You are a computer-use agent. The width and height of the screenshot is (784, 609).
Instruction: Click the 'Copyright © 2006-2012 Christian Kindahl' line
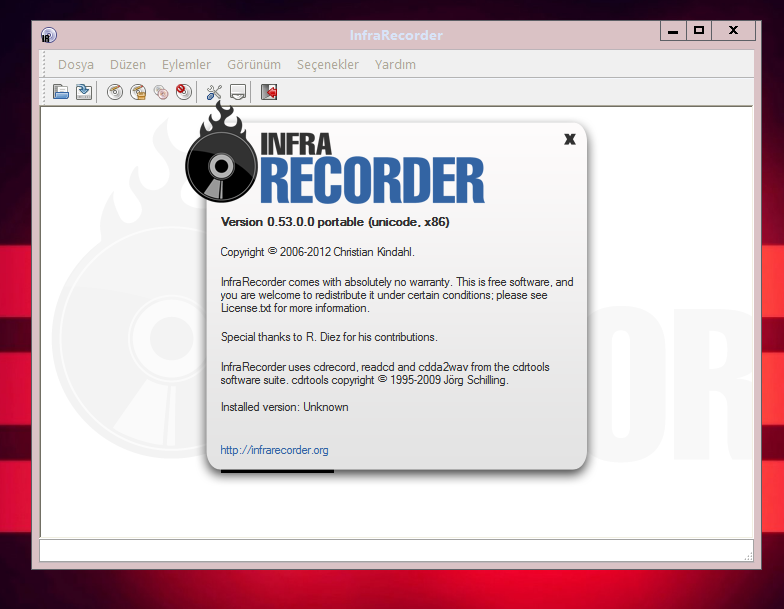pos(318,252)
